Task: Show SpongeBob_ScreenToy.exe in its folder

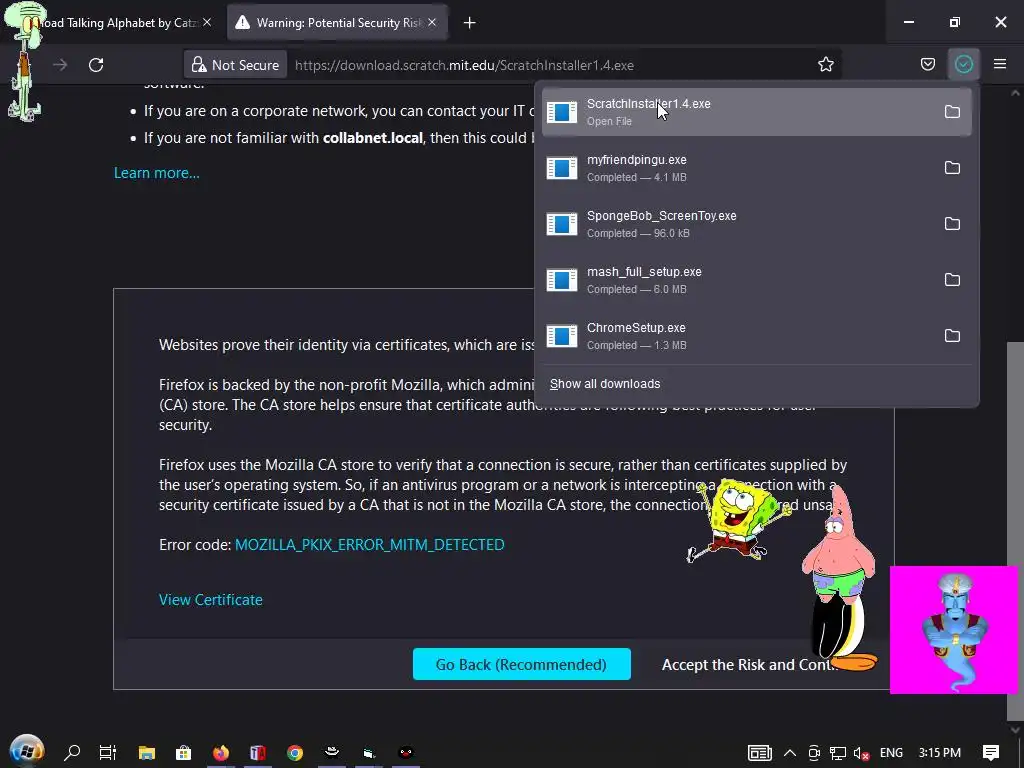Action: [x=952, y=224]
